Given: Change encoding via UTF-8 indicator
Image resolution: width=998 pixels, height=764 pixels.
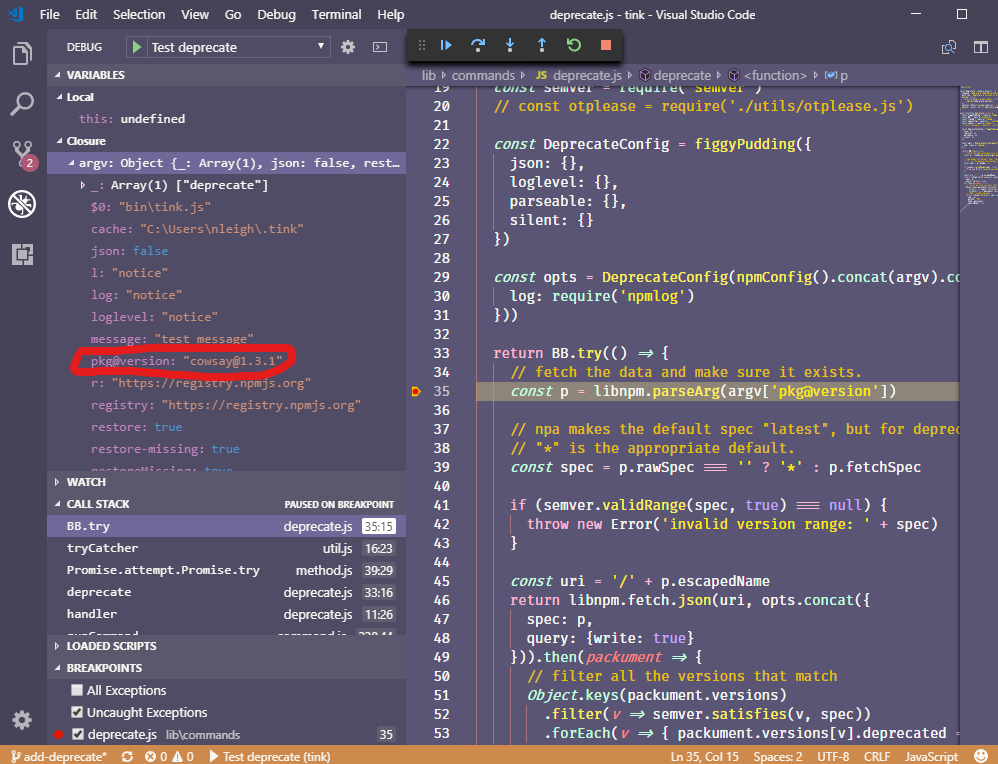Looking at the screenshot, I should click(x=833, y=756).
